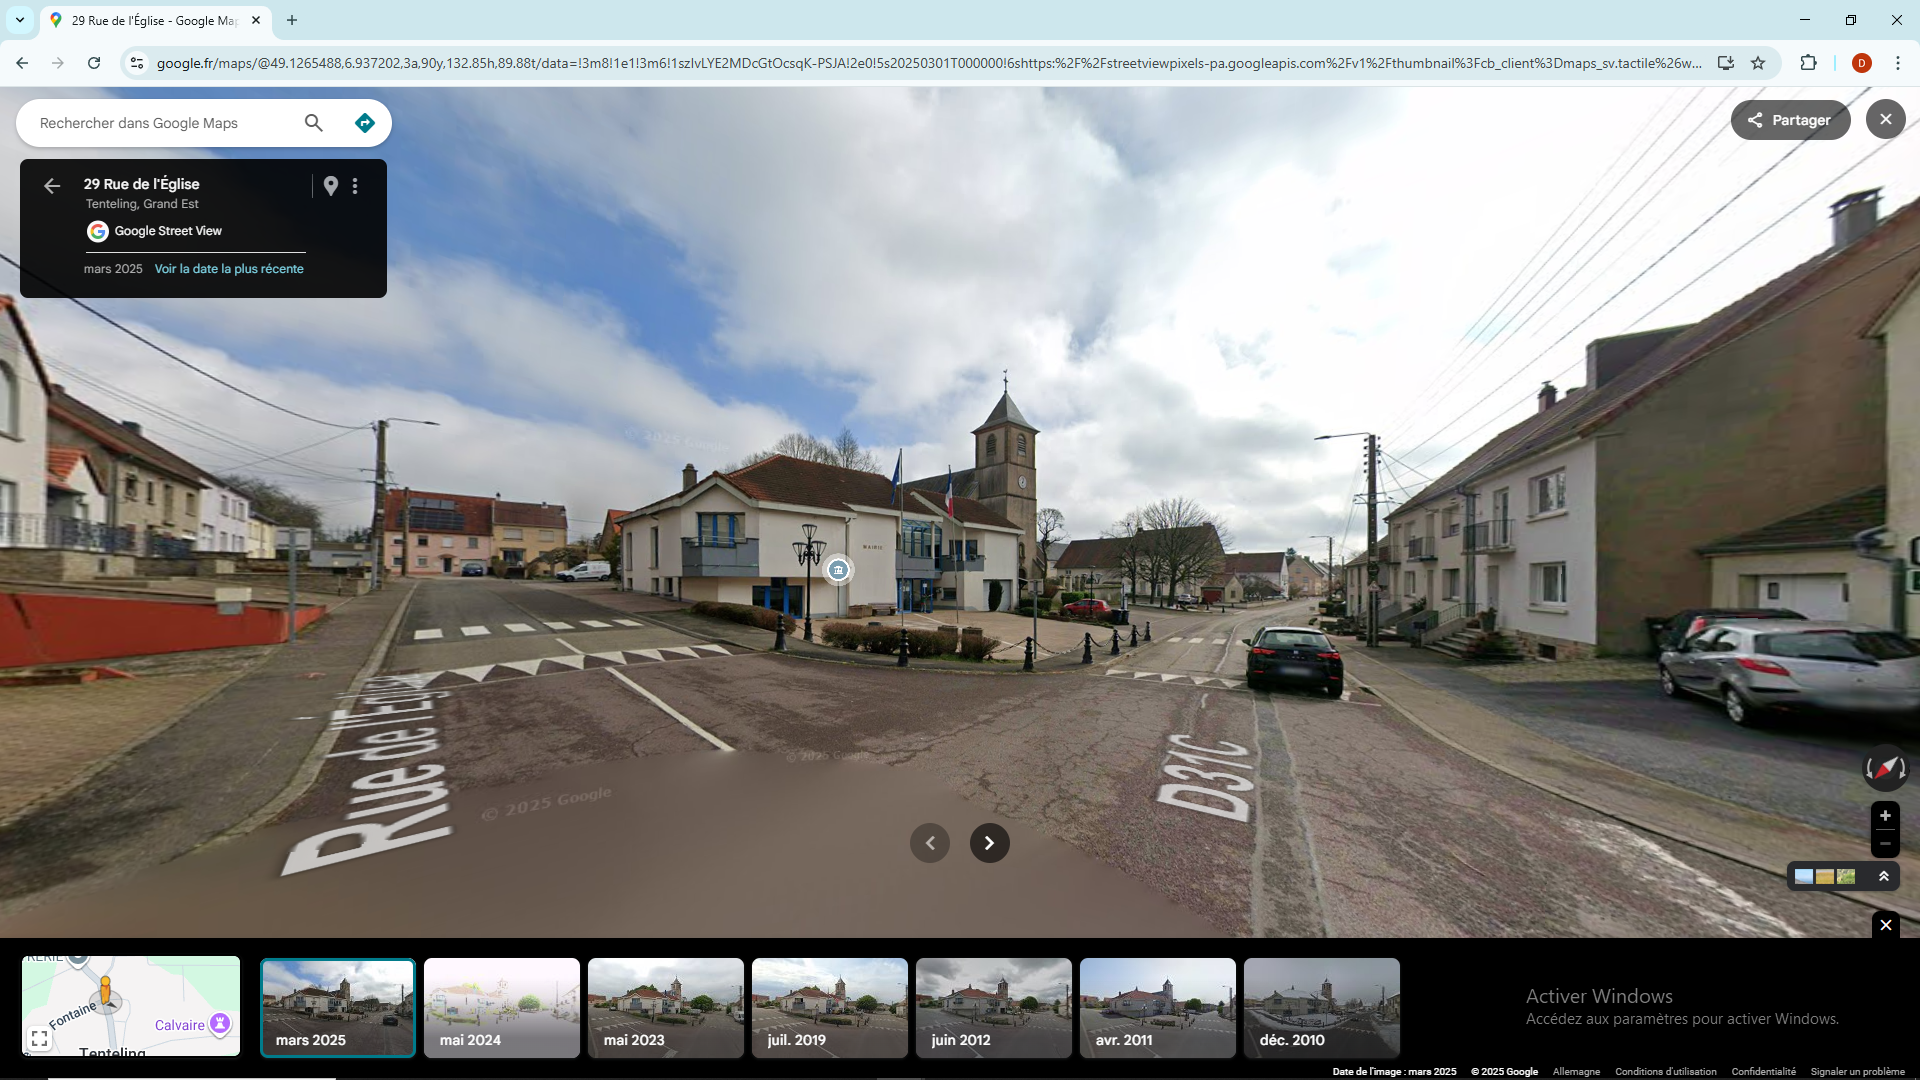Click the install app icon in address bar
The height and width of the screenshot is (1080, 1920).
(x=1726, y=63)
